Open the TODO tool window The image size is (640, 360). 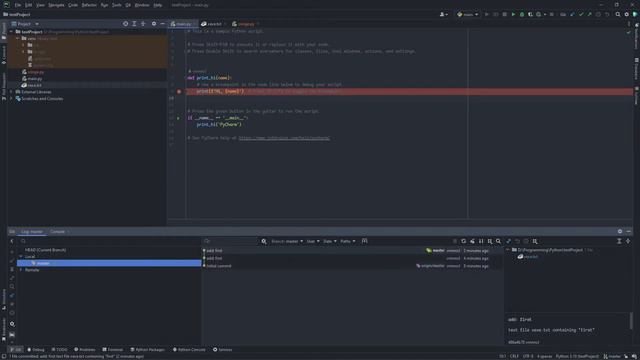click(60, 349)
